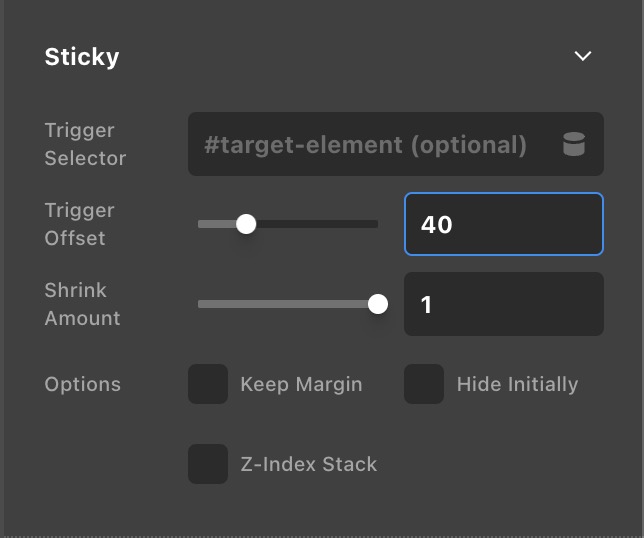
Task: Click the Hide Initially label text
Action: click(517, 384)
